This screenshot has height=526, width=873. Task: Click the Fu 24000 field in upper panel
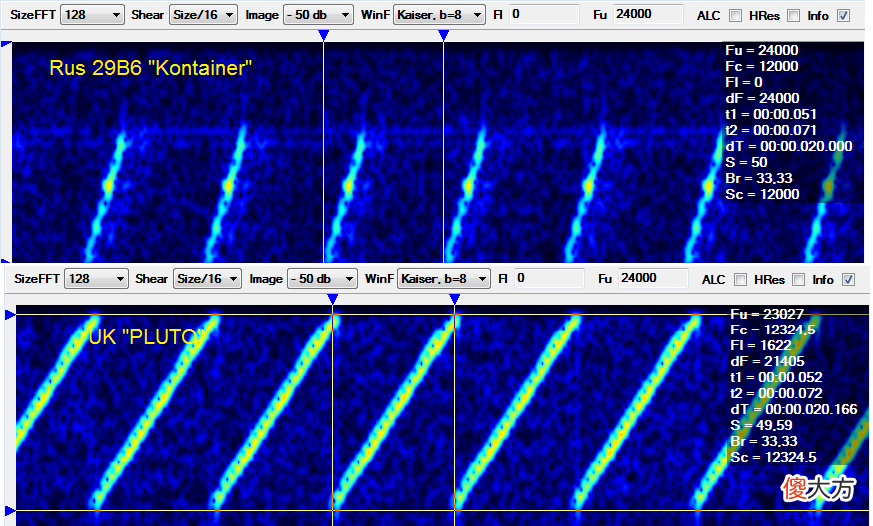[648, 14]
